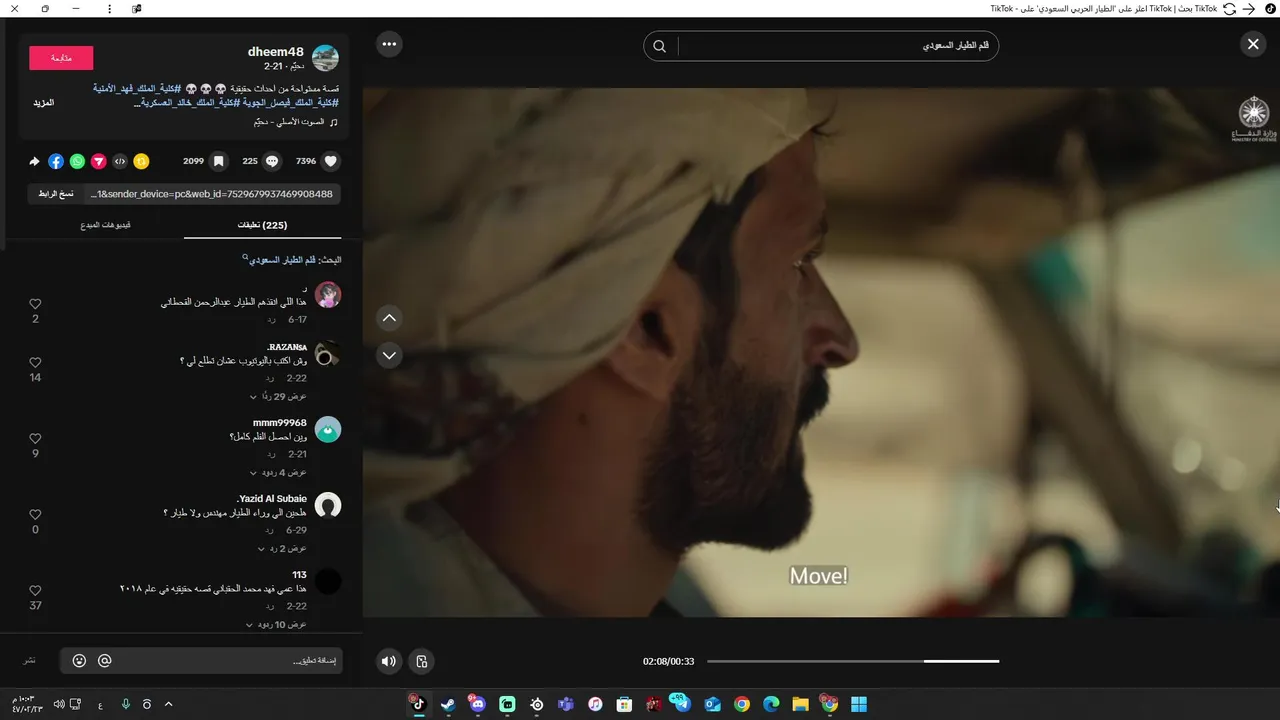Expand 2 replies under Yazid Al Subaie comment

coord(281,549)
